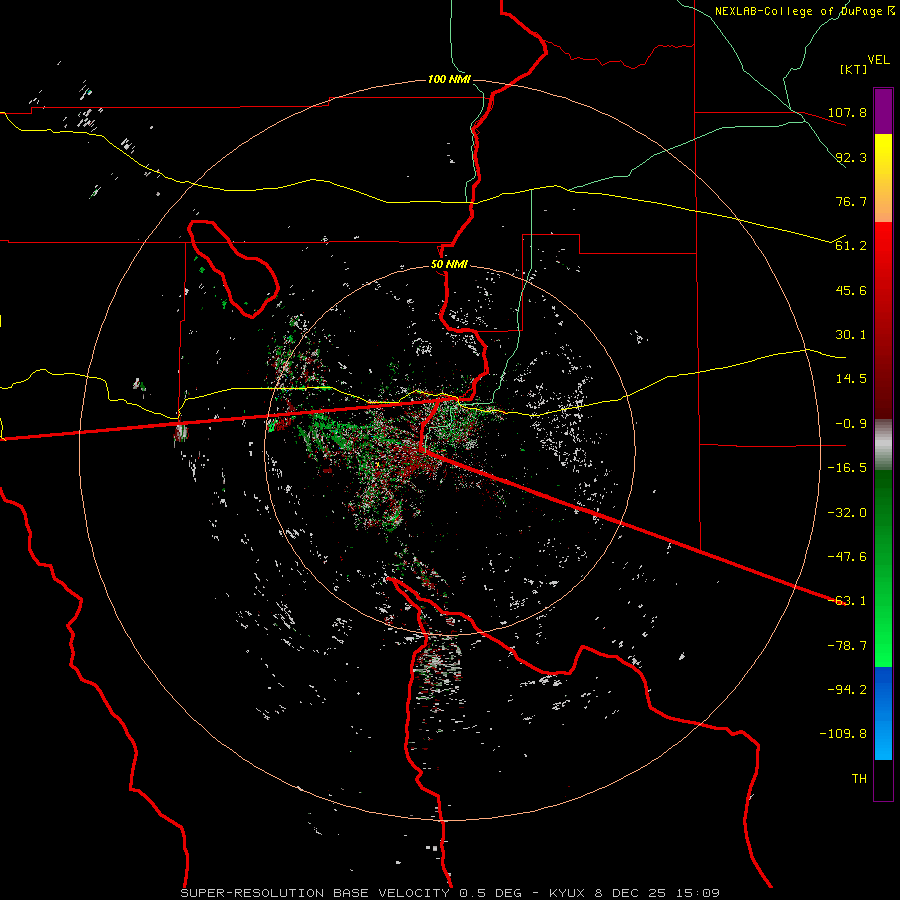Pick the purple segment of velocity color bar
This screenshot has width=900, height=900.
883,111
